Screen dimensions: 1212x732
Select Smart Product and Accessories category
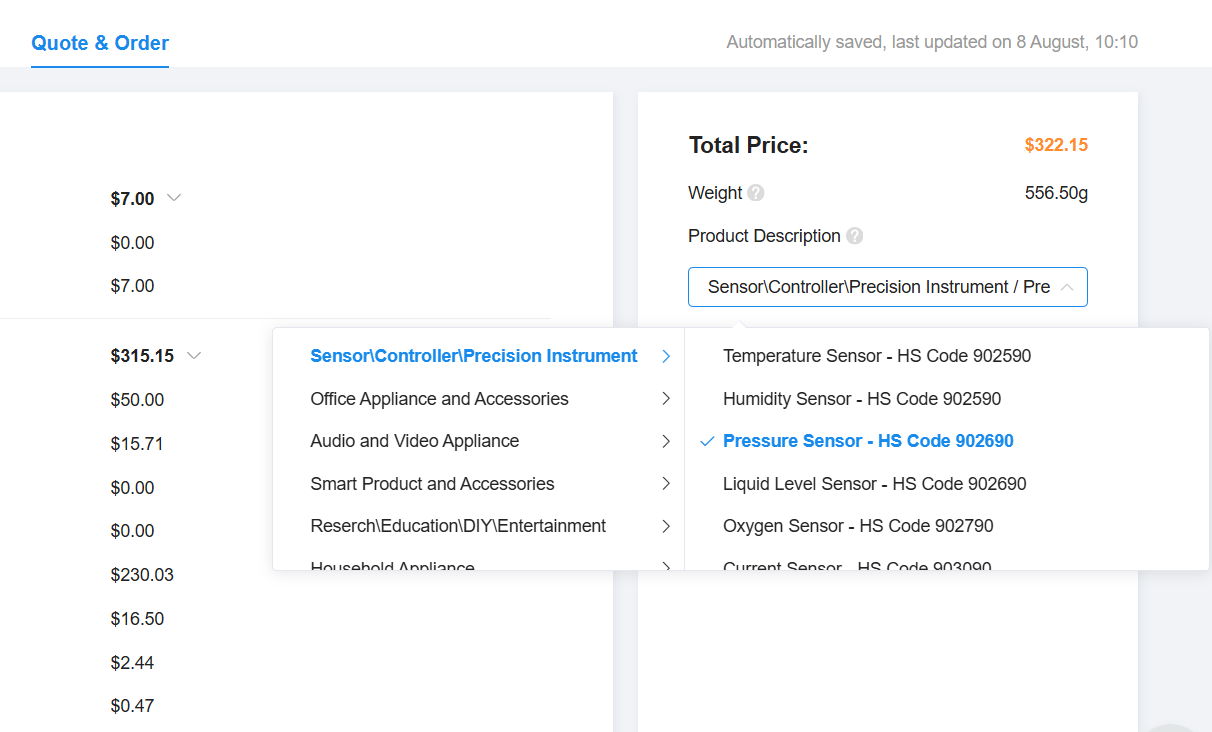(x=432, y=484)
